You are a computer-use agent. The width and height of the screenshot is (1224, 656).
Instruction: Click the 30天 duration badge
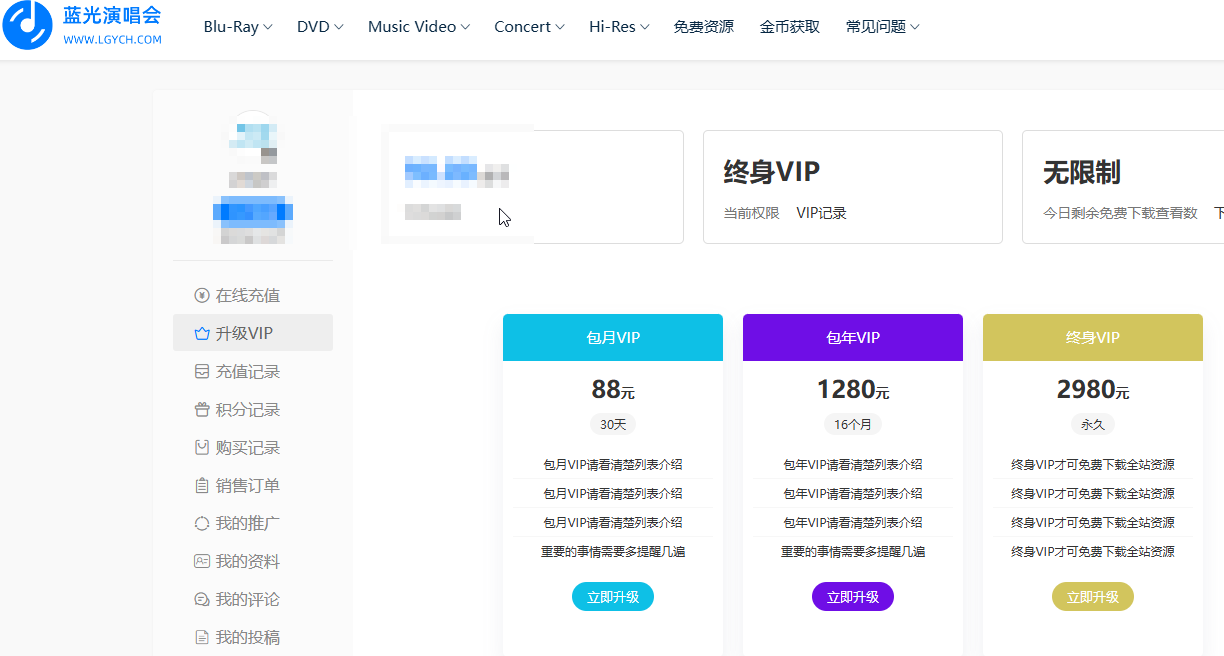pyautogui.click(x=613, y=424)
